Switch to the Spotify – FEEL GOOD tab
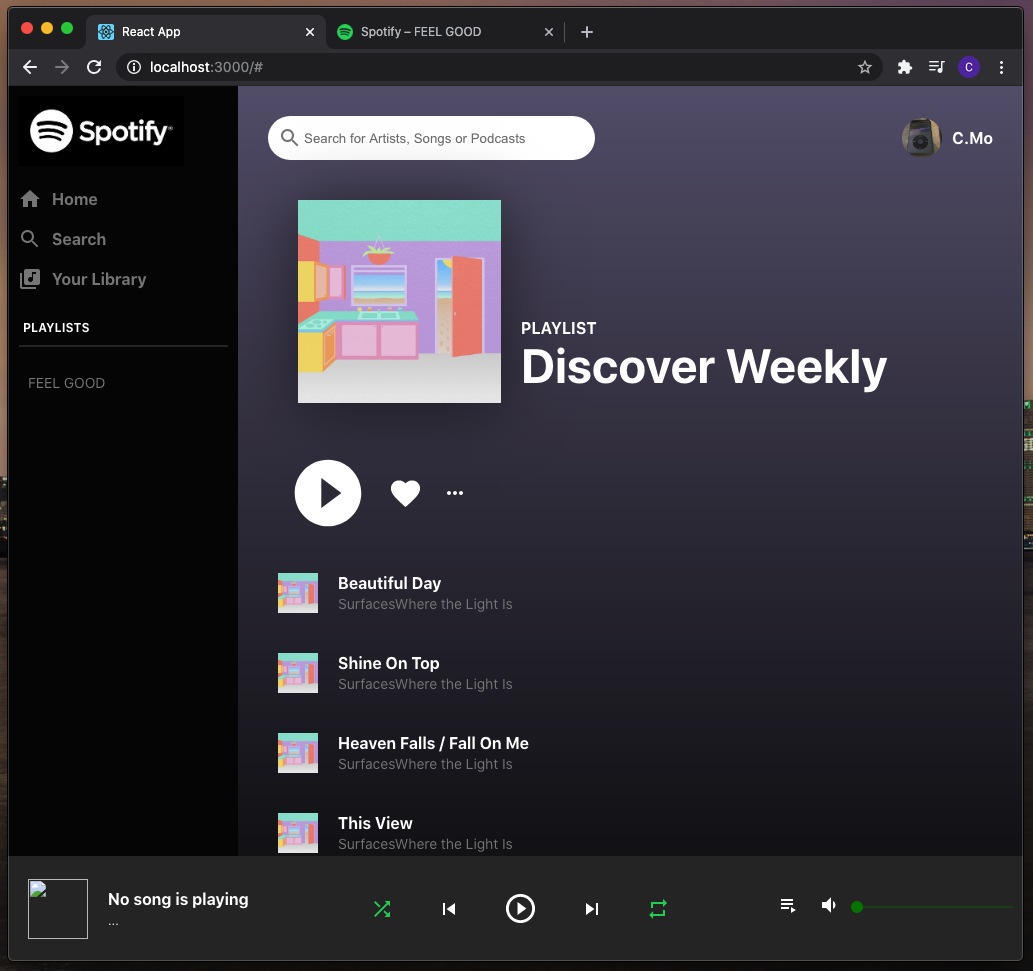The height and width of the screenshot is (971, 1033). pos(445,32)
